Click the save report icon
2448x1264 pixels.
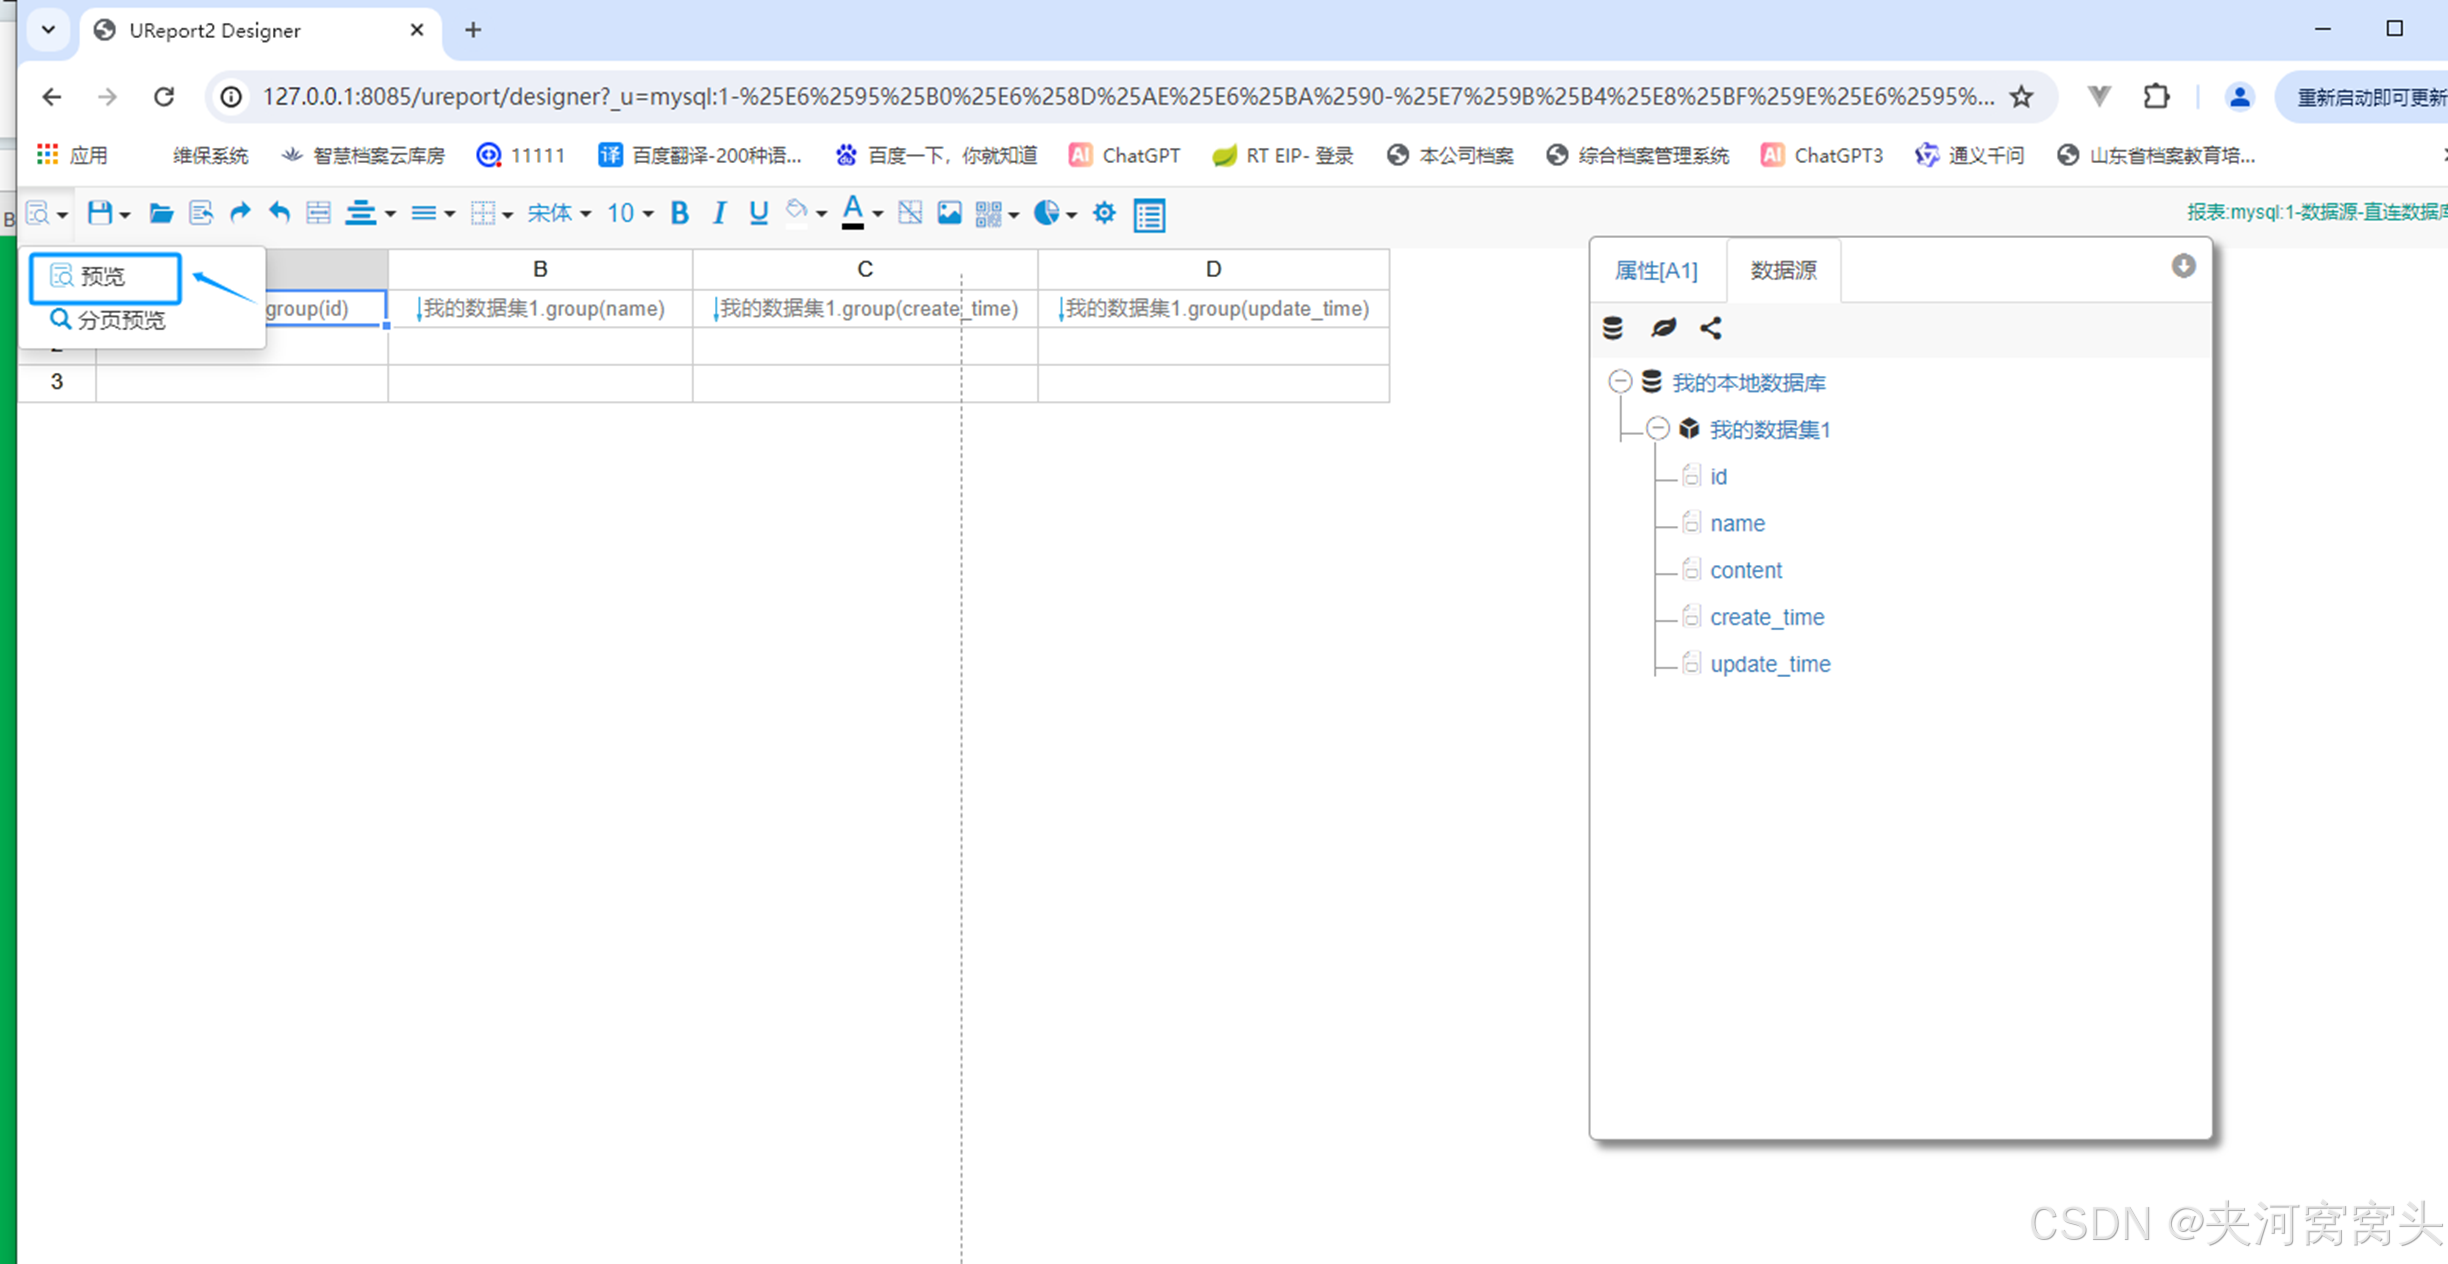(99, 213)
